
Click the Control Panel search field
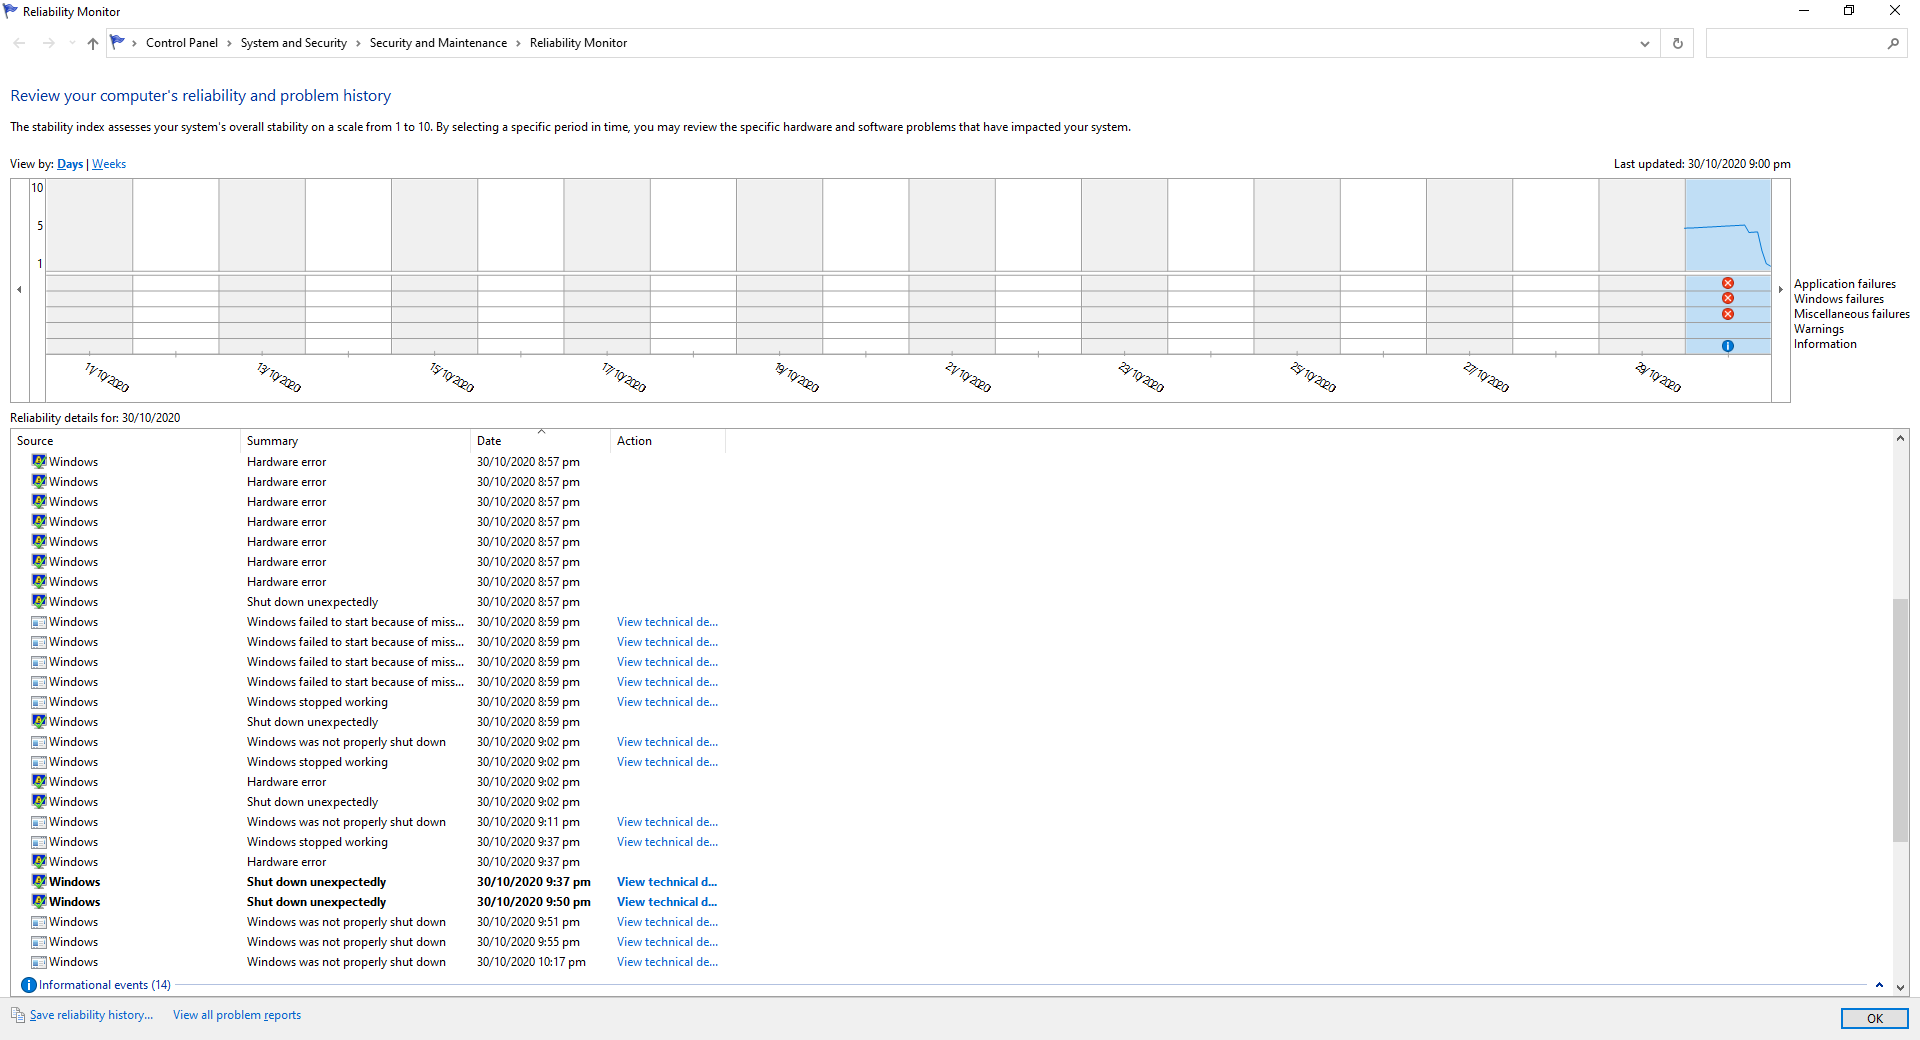tap(1795, 43)
